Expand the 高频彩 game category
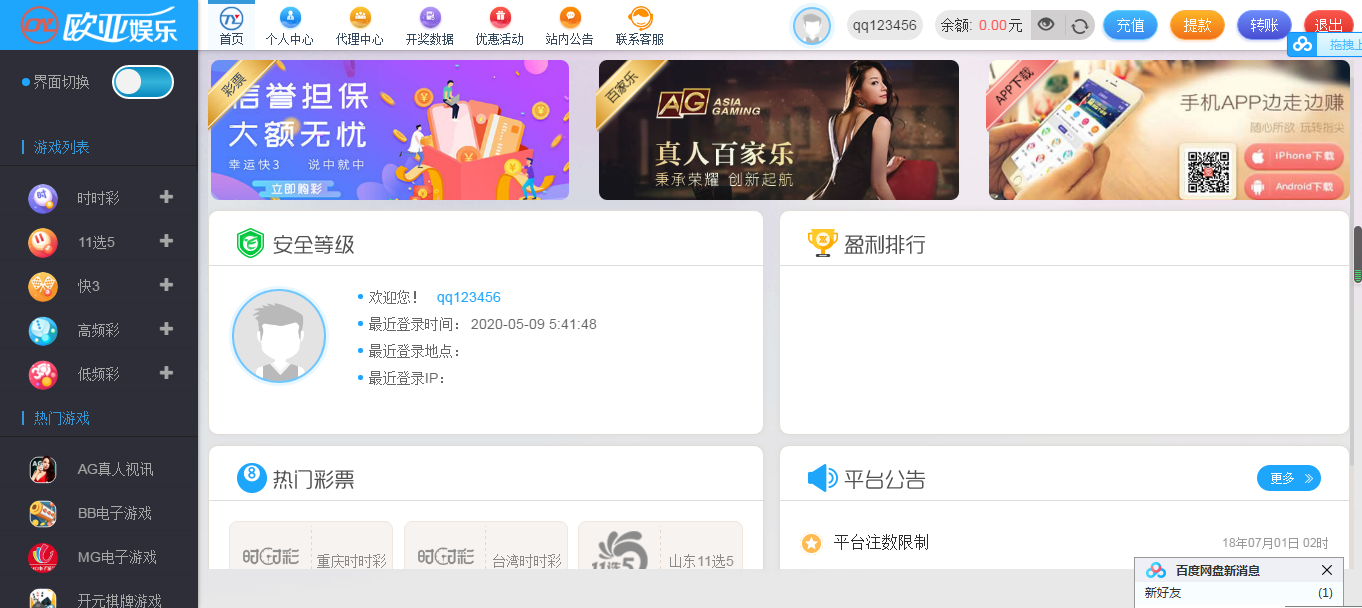 click(166, 331)
